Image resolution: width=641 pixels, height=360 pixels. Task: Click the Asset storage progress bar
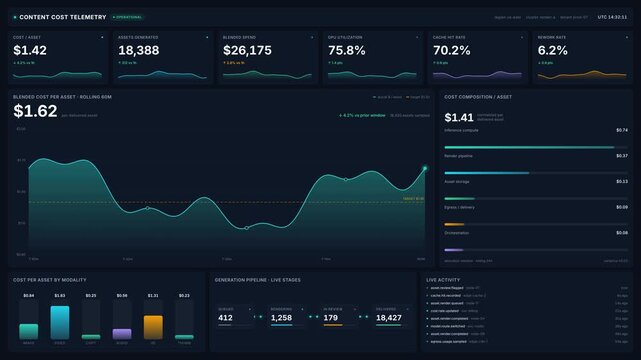[x=536, y=199]
